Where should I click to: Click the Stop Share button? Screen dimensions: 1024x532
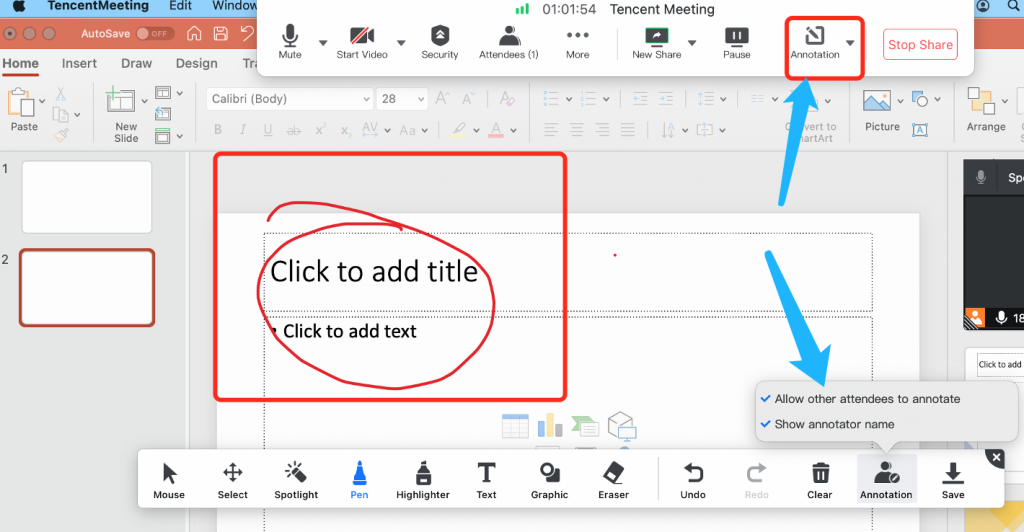click(x=920, y=45)
